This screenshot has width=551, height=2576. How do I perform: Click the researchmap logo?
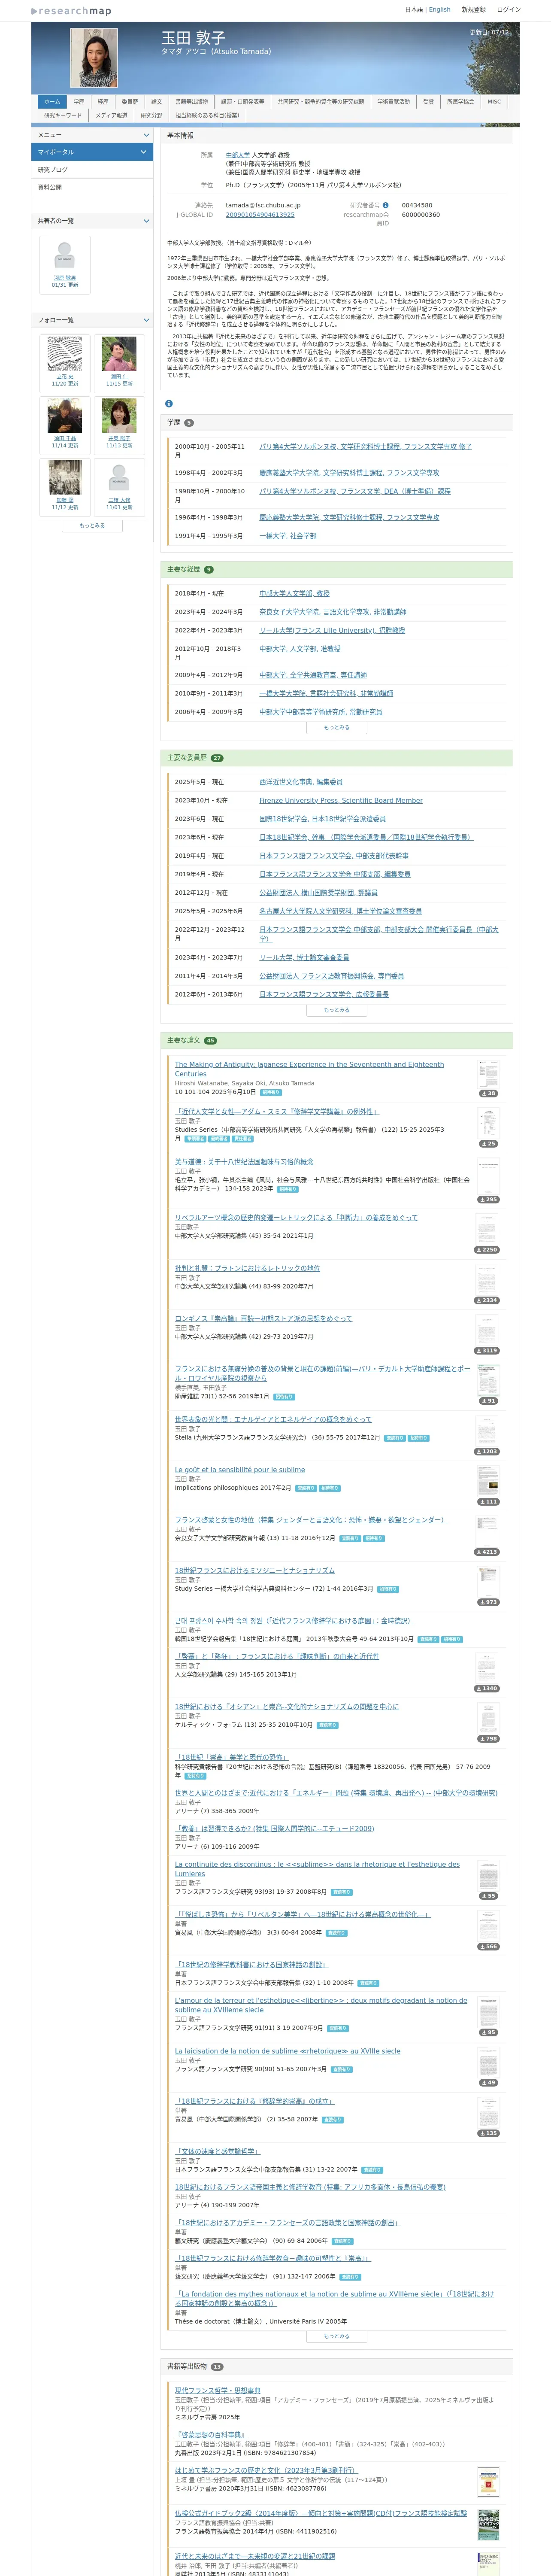coord(71,11)
